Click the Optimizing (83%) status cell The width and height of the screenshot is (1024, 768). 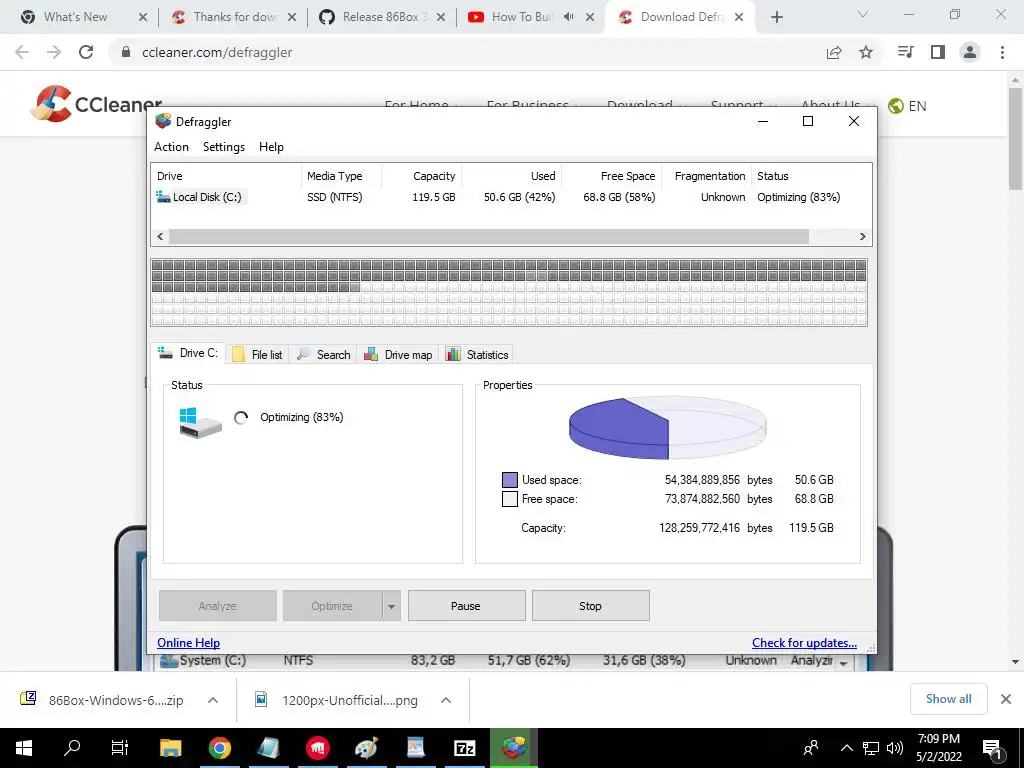pos(798,197)
